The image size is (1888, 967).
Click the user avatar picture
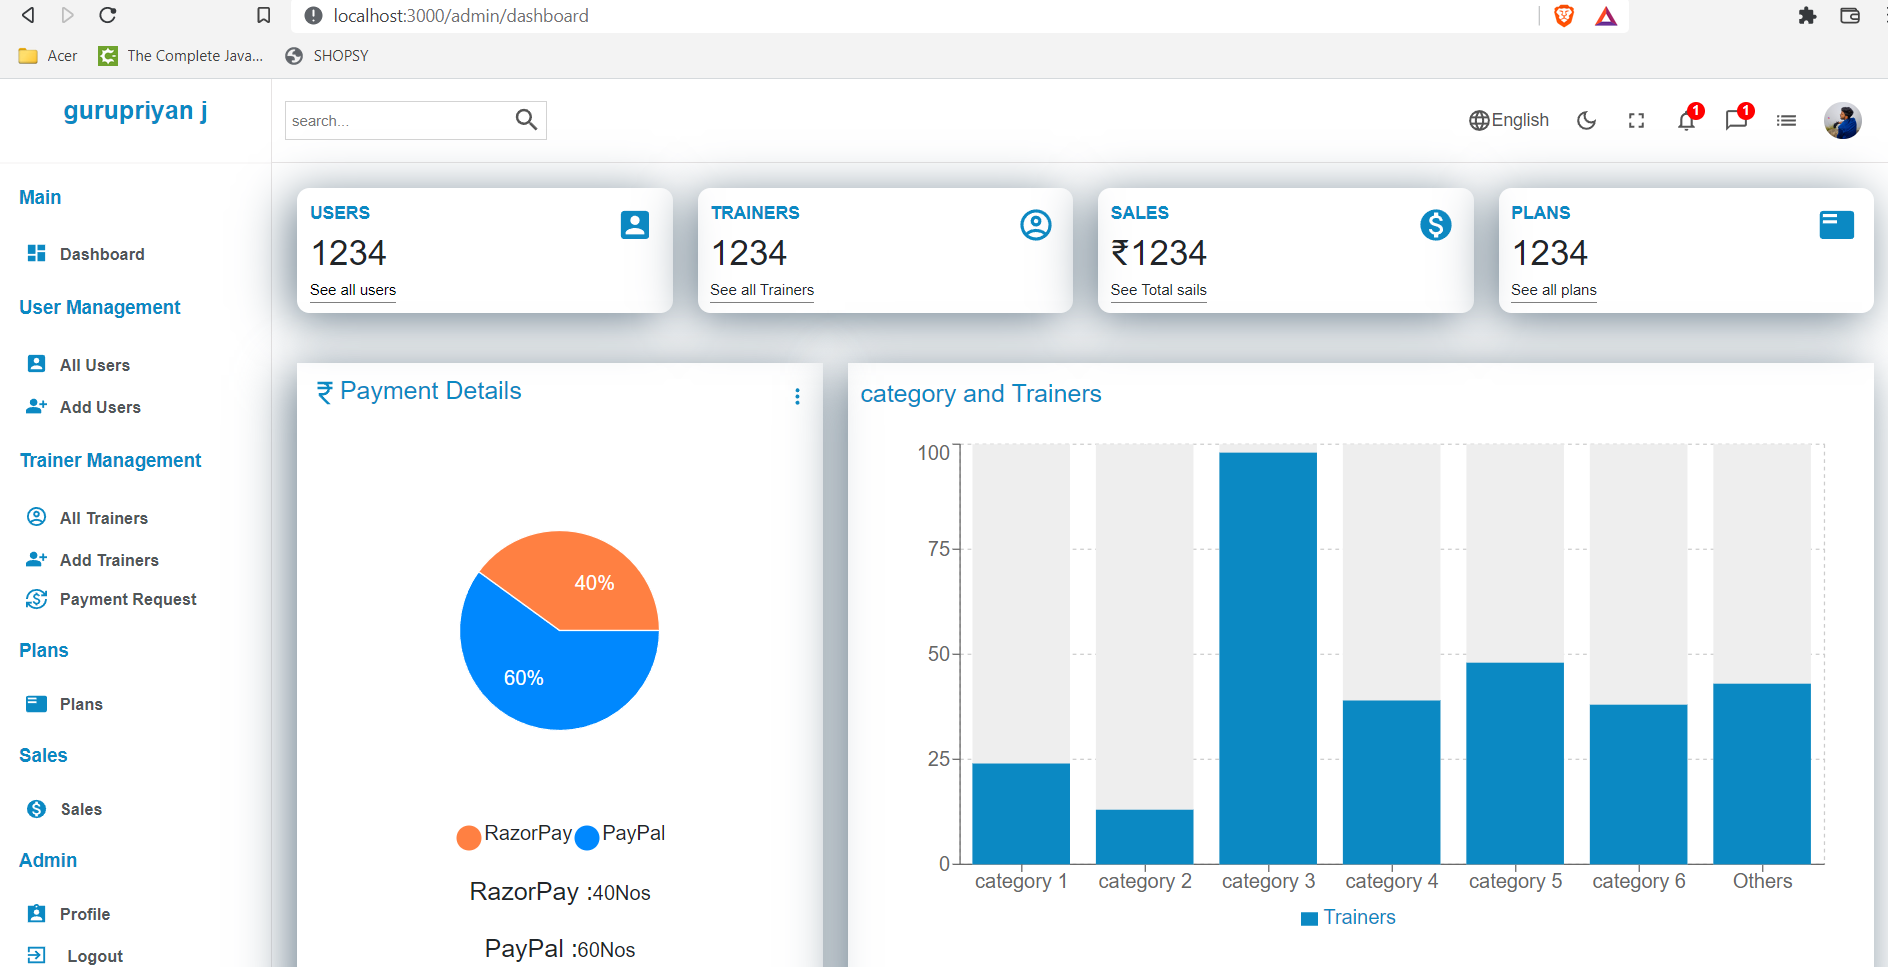pyautogui.click(x=1842, y=121)
